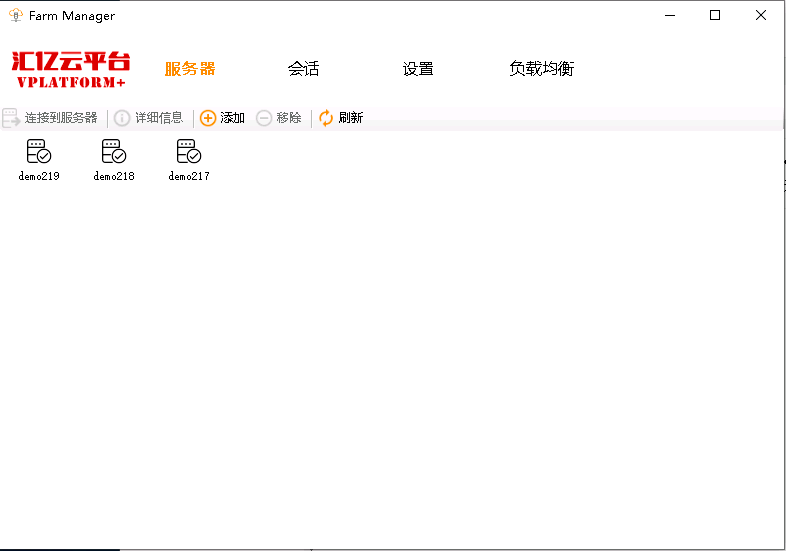Open the 负载均衡 tab
The height and width of the screenshot is (551, 786).
pos(541,69)
